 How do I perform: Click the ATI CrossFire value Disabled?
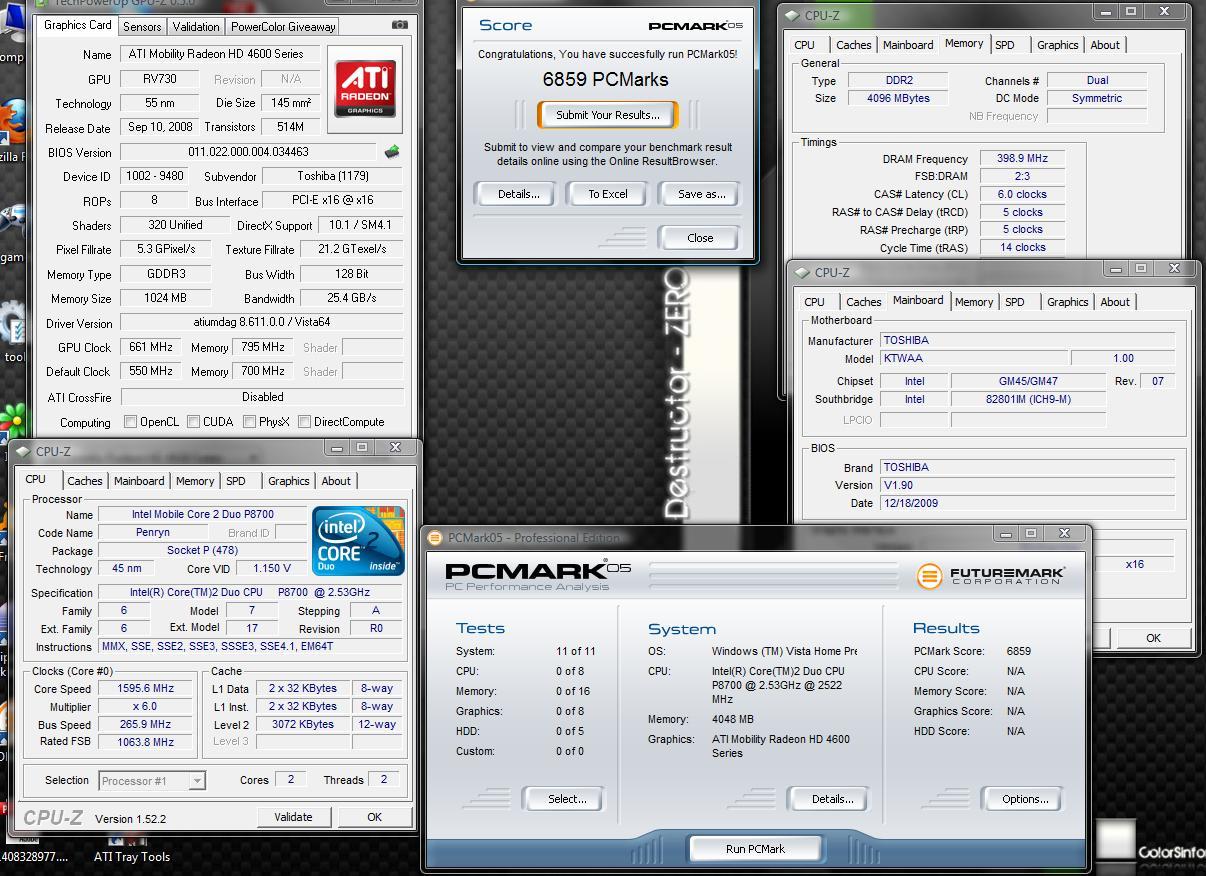tap(262, 398)
